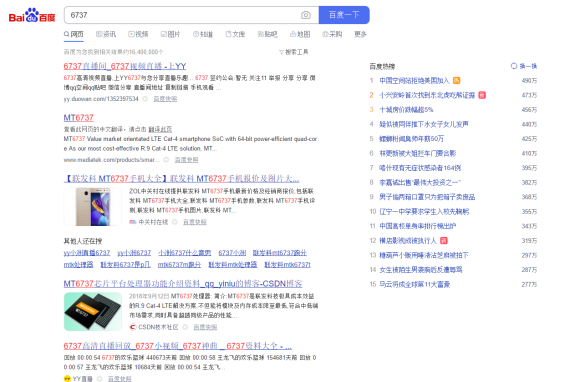Open MT6737芯片平台 CSDN博客 result title
The image size is (580, 382).
click(x=183, y=284)
